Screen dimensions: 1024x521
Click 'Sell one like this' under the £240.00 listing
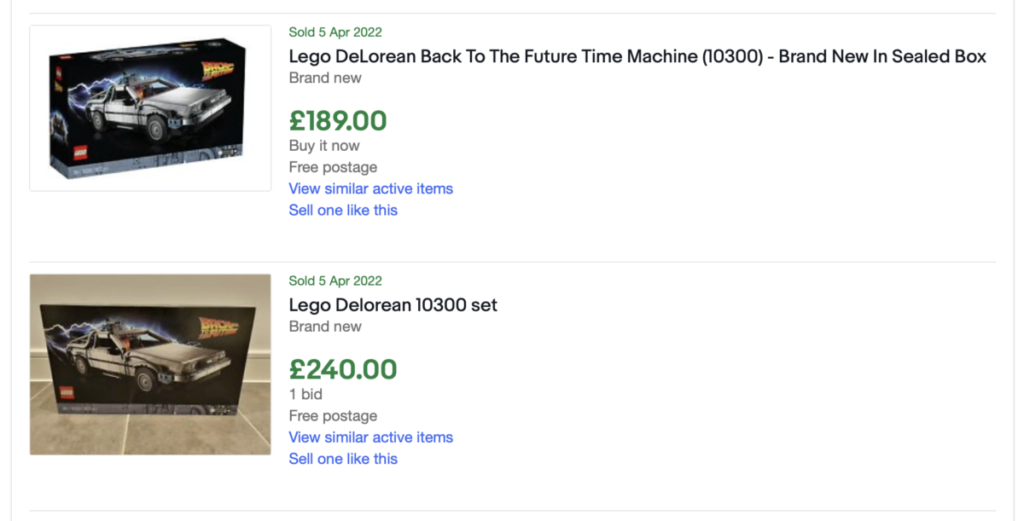pyautogui.click(x=344, y=459)
